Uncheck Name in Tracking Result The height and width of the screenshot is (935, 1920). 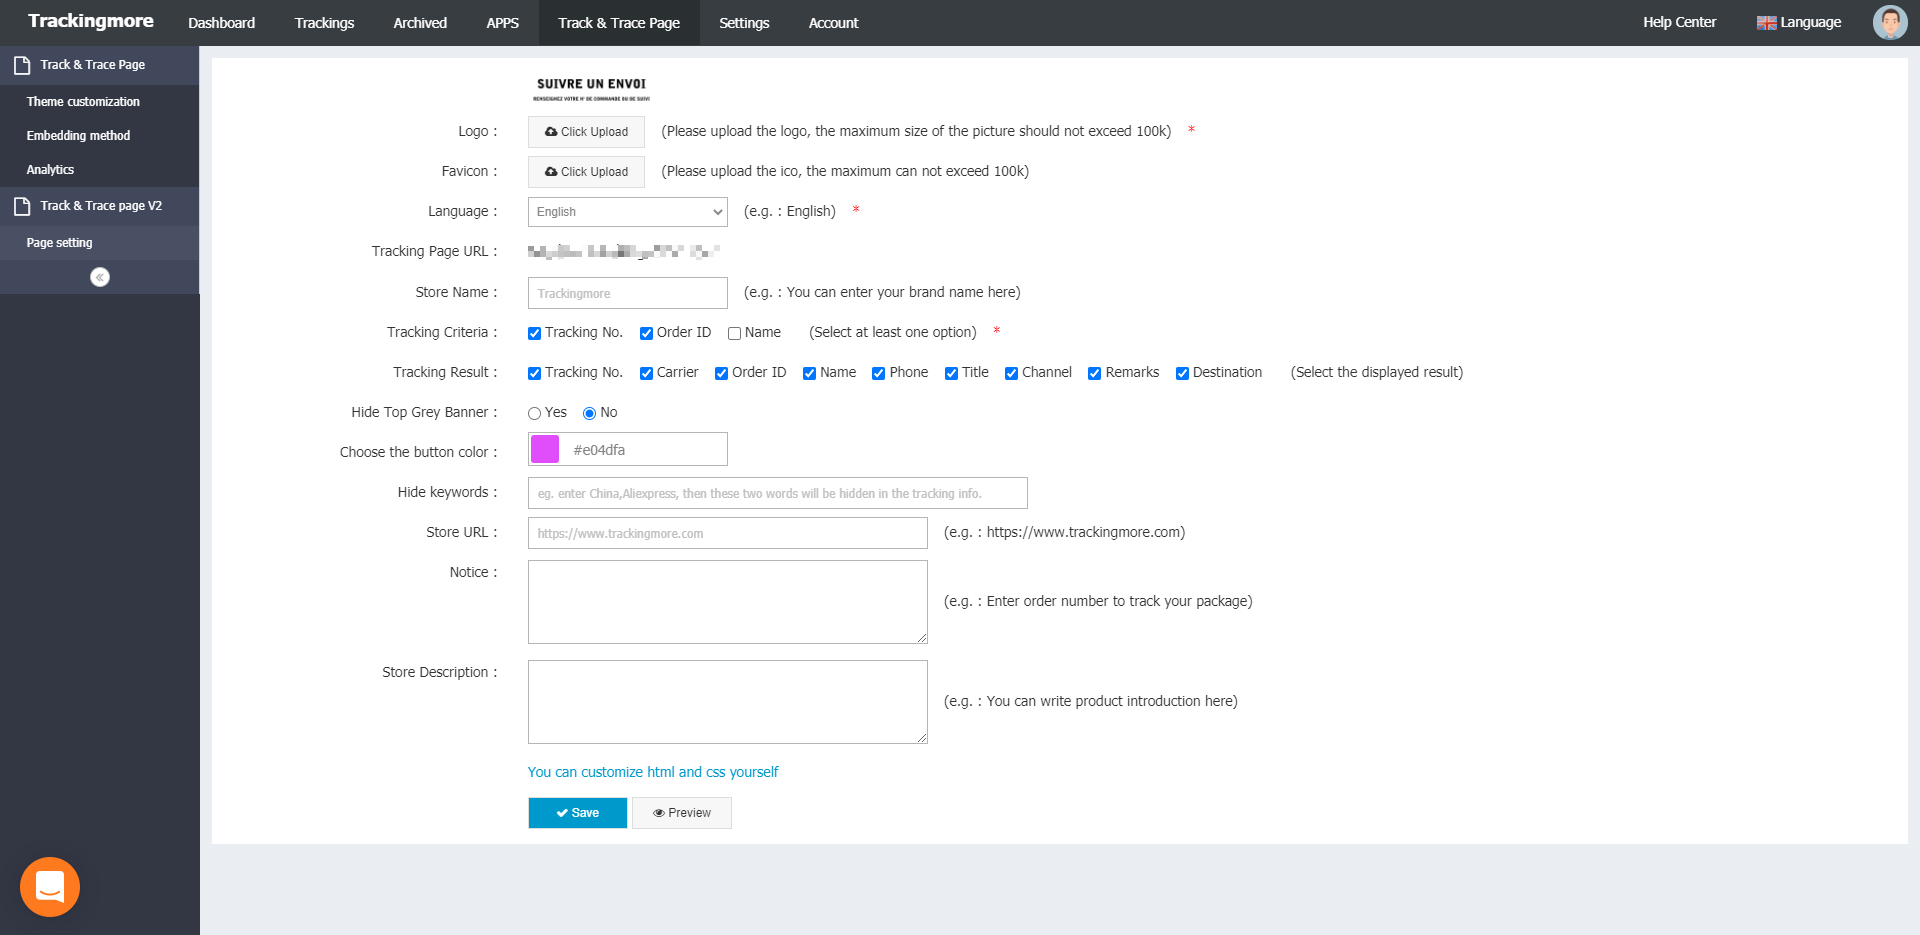pos(809,373)
